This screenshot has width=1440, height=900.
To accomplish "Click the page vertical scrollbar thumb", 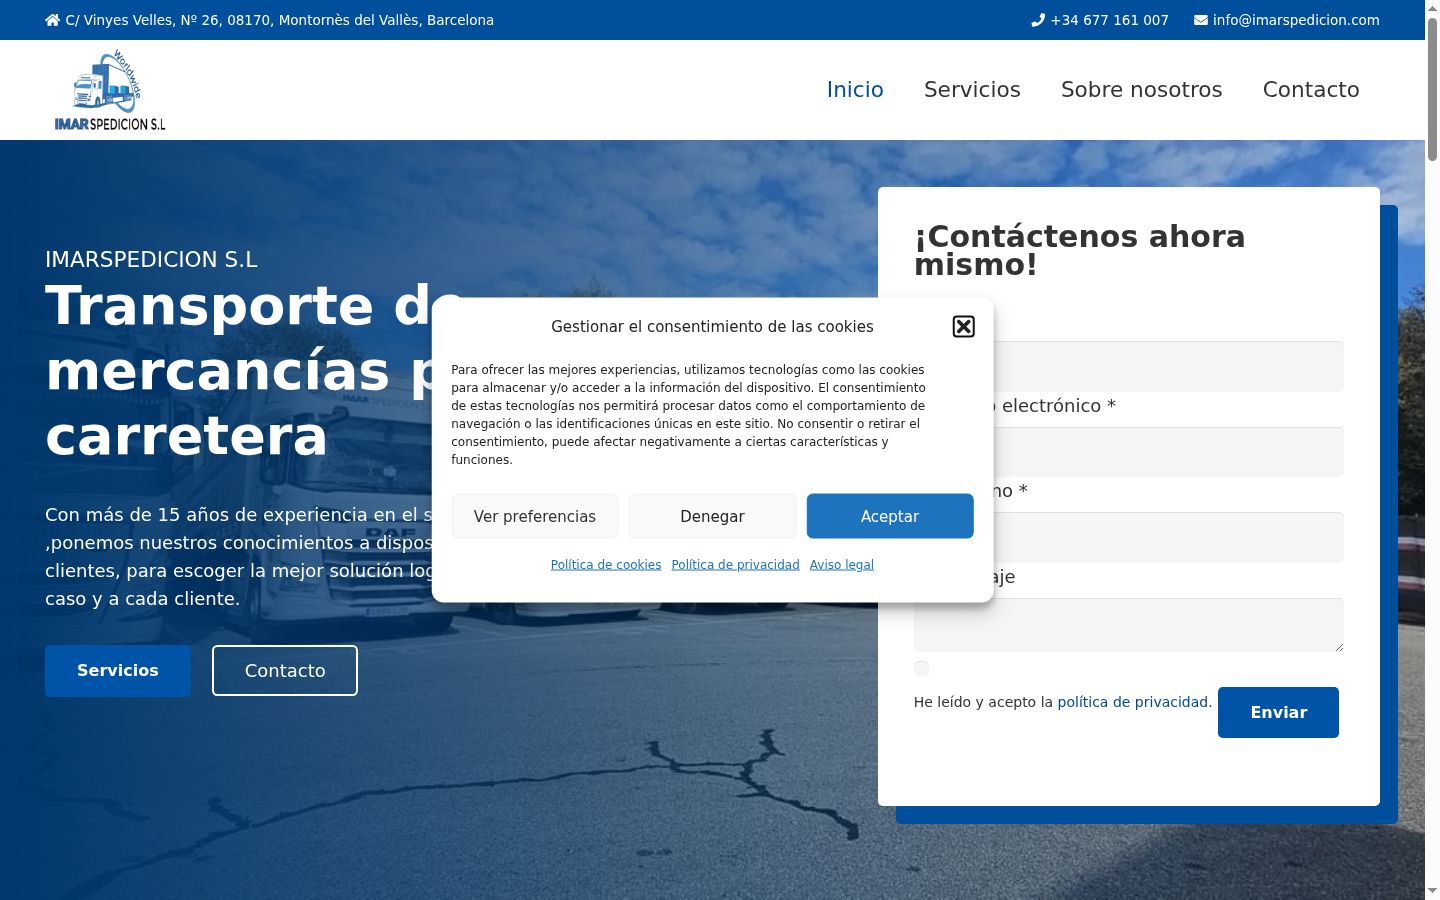I will click(x=1432, y=90).
